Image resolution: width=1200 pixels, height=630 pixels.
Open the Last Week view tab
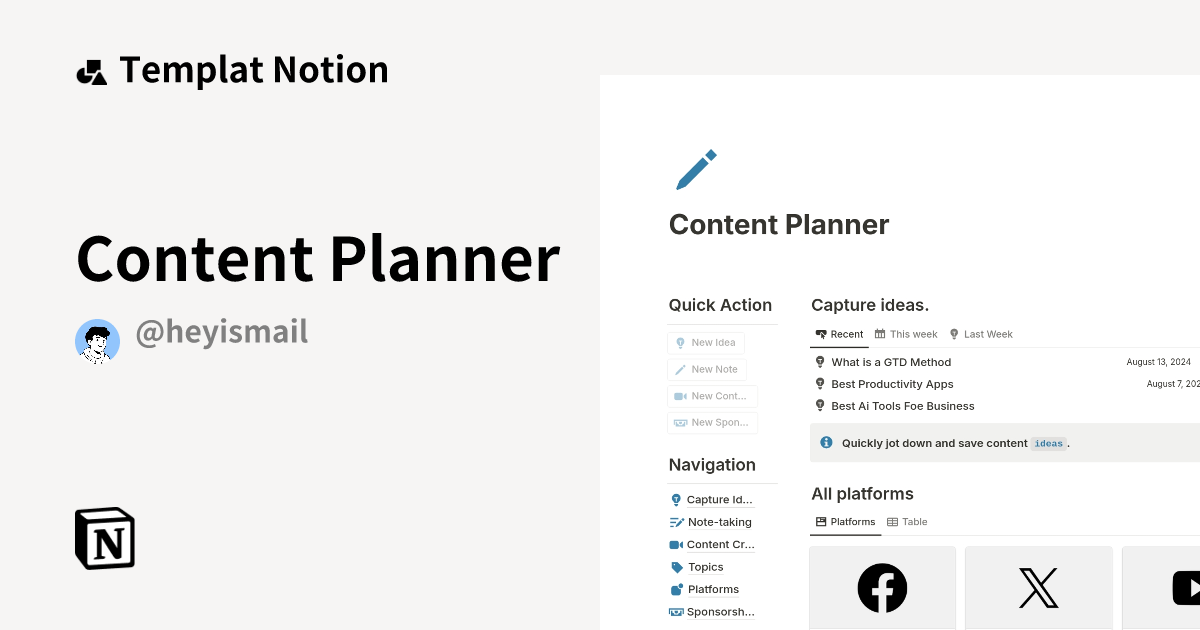tap(981, 334)
